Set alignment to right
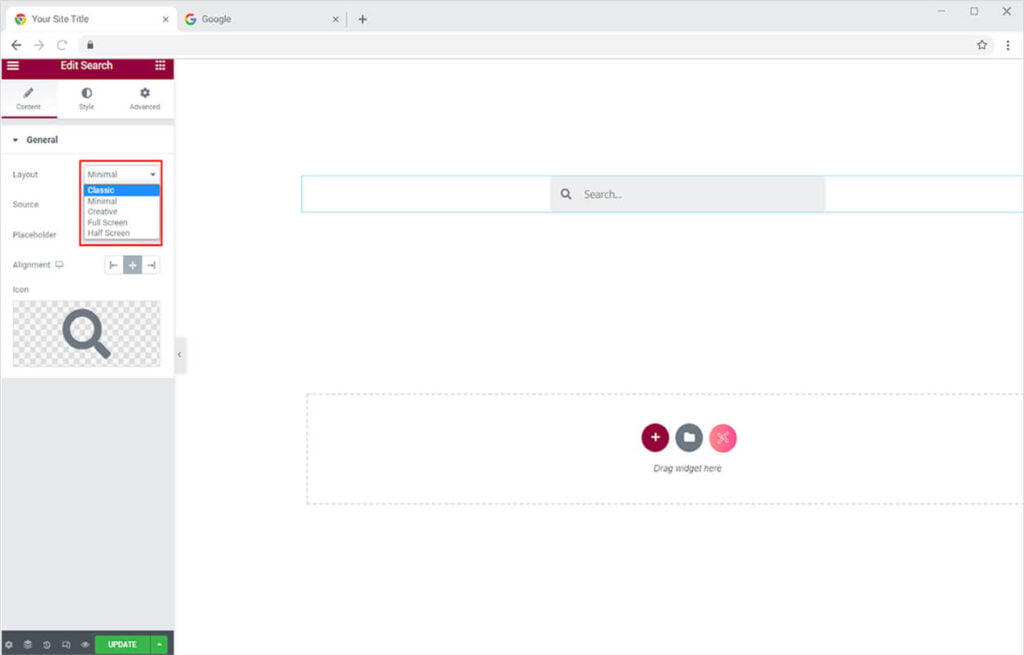 [x=150, y=265]
